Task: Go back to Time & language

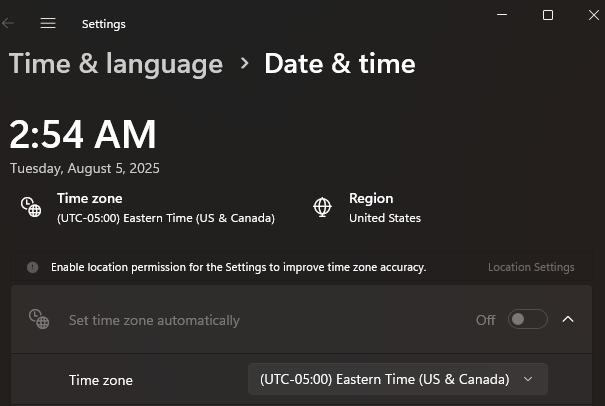Action: click(x=116, y=64)
